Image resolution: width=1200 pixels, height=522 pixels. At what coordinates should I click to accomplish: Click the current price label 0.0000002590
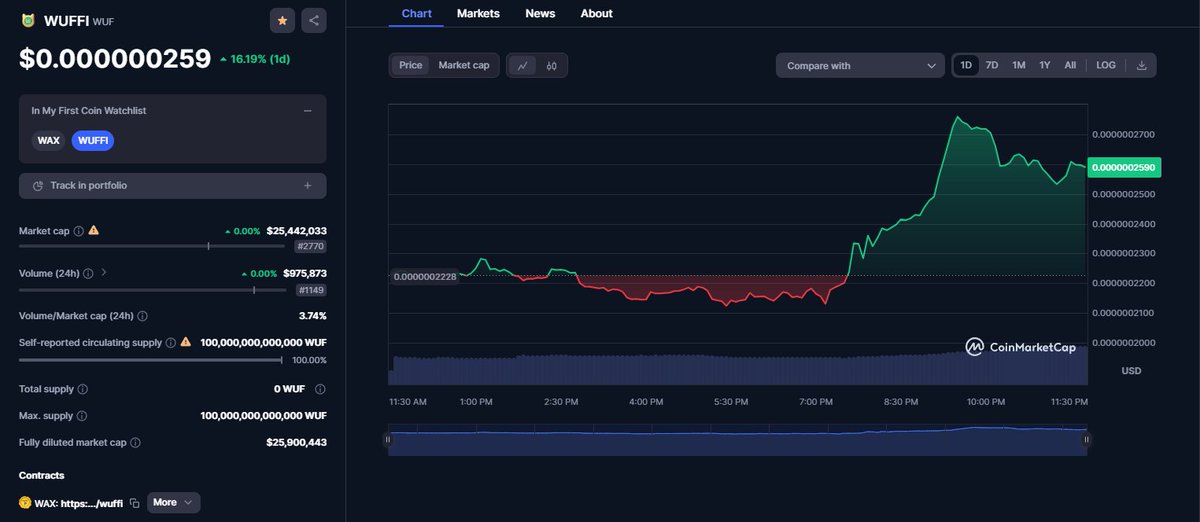coord(1123,167)
